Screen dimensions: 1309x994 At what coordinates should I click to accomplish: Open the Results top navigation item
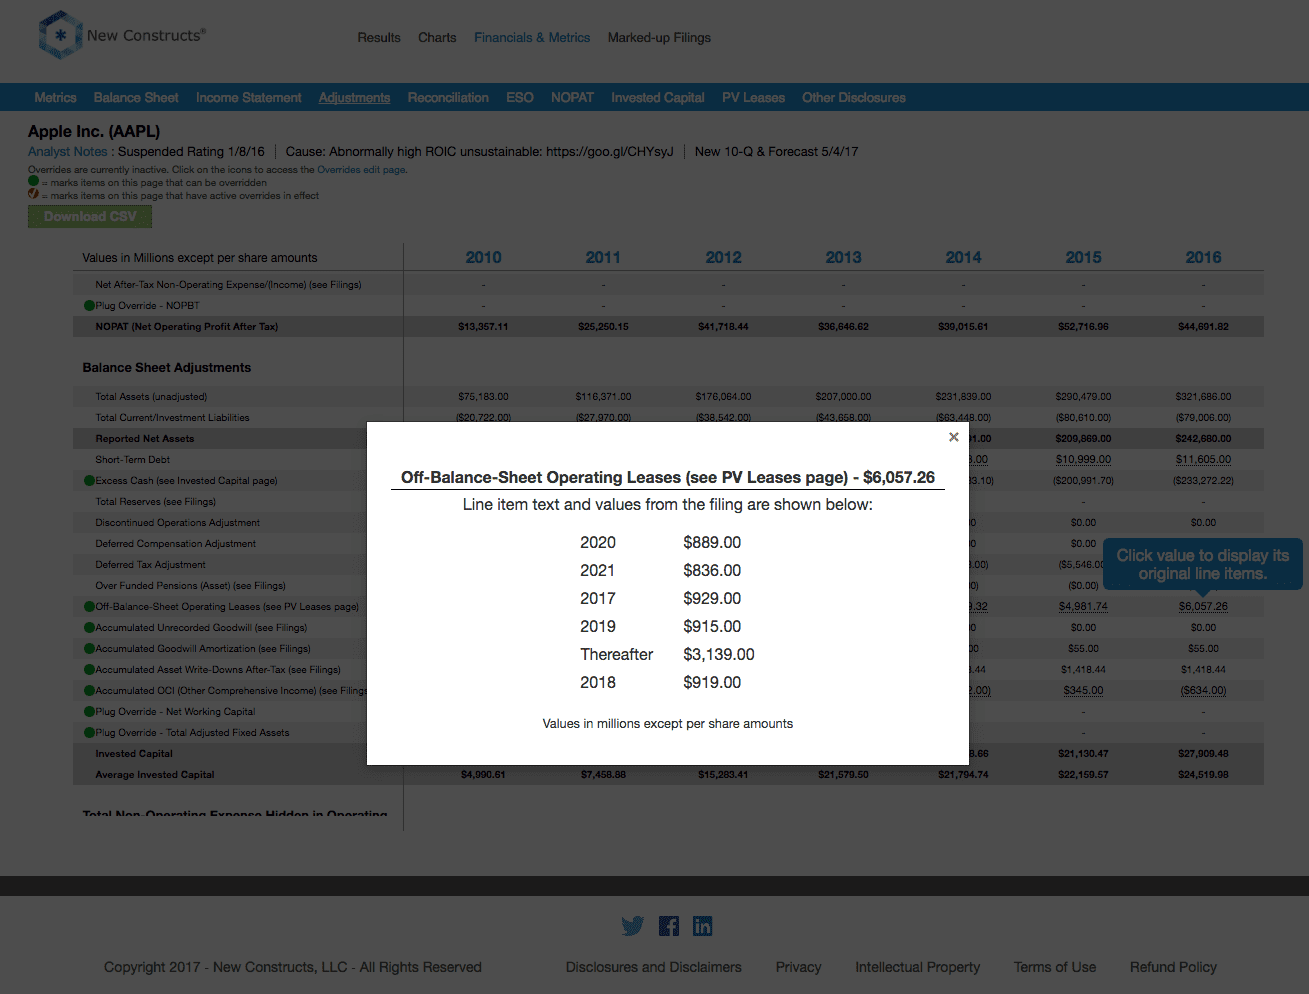coord(379,38)
